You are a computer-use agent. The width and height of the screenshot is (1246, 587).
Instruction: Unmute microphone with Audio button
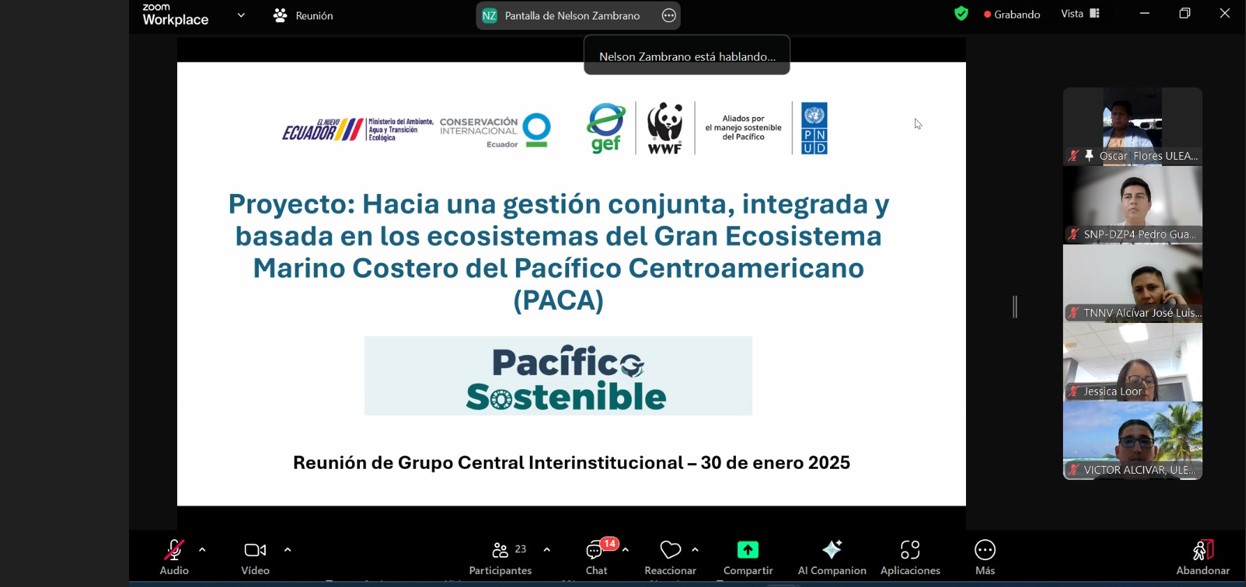pyautogui.click(x=174, y=556)
